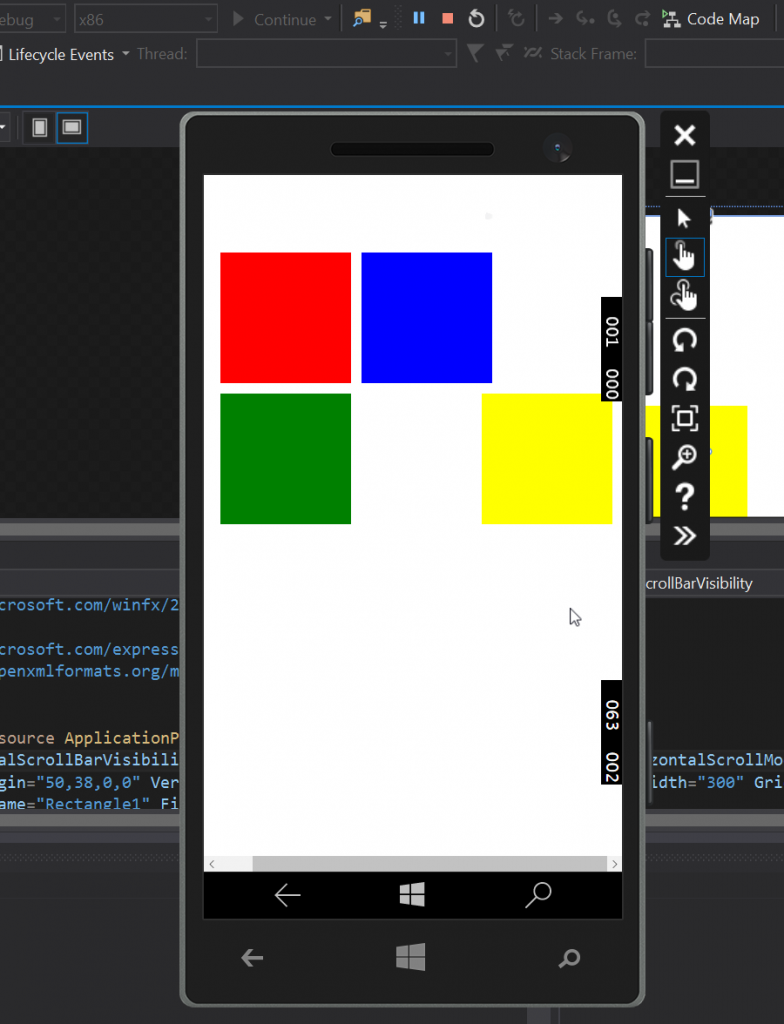Tap the red rectangle in the app

tap(286, 317)
